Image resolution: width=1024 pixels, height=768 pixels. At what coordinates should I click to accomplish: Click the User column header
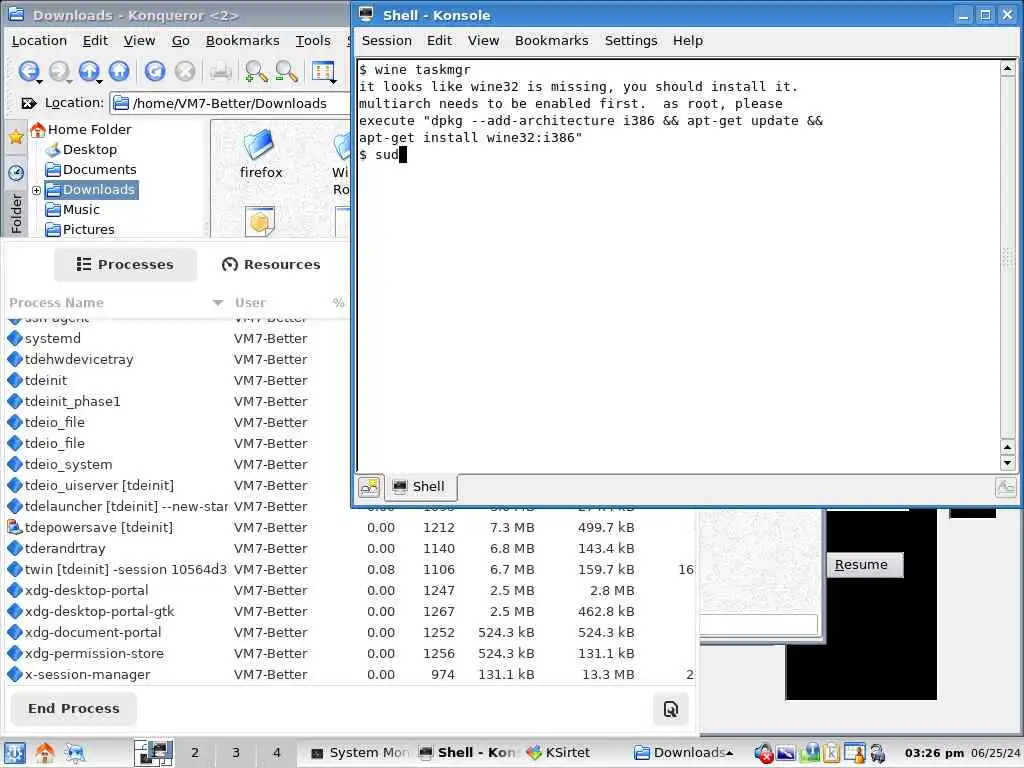pos(250,302)
